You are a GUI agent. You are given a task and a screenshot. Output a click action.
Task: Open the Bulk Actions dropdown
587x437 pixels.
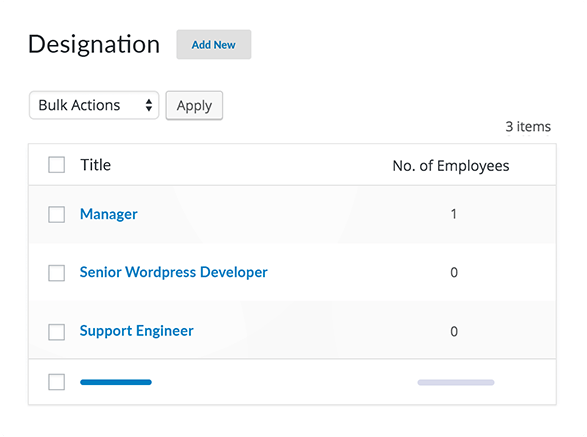[x=94, y=105]
